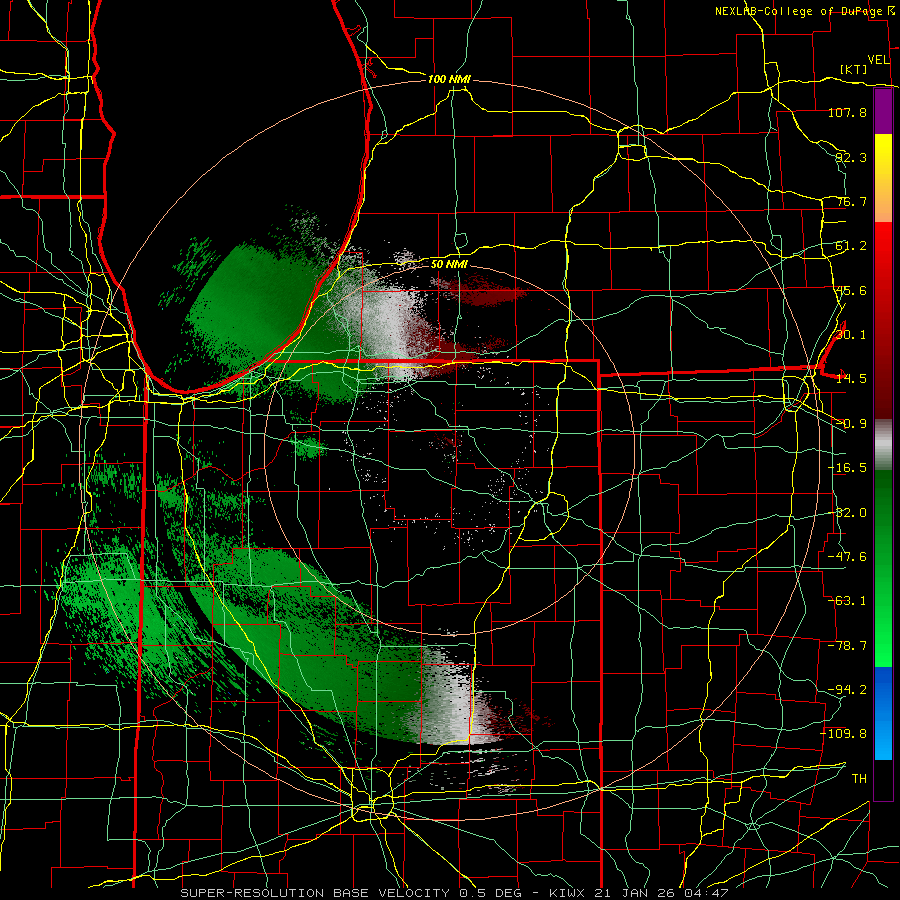900x900 pixels.
Task: Pick the blue segment of the color bar
Action: click(x=883, y=713)
